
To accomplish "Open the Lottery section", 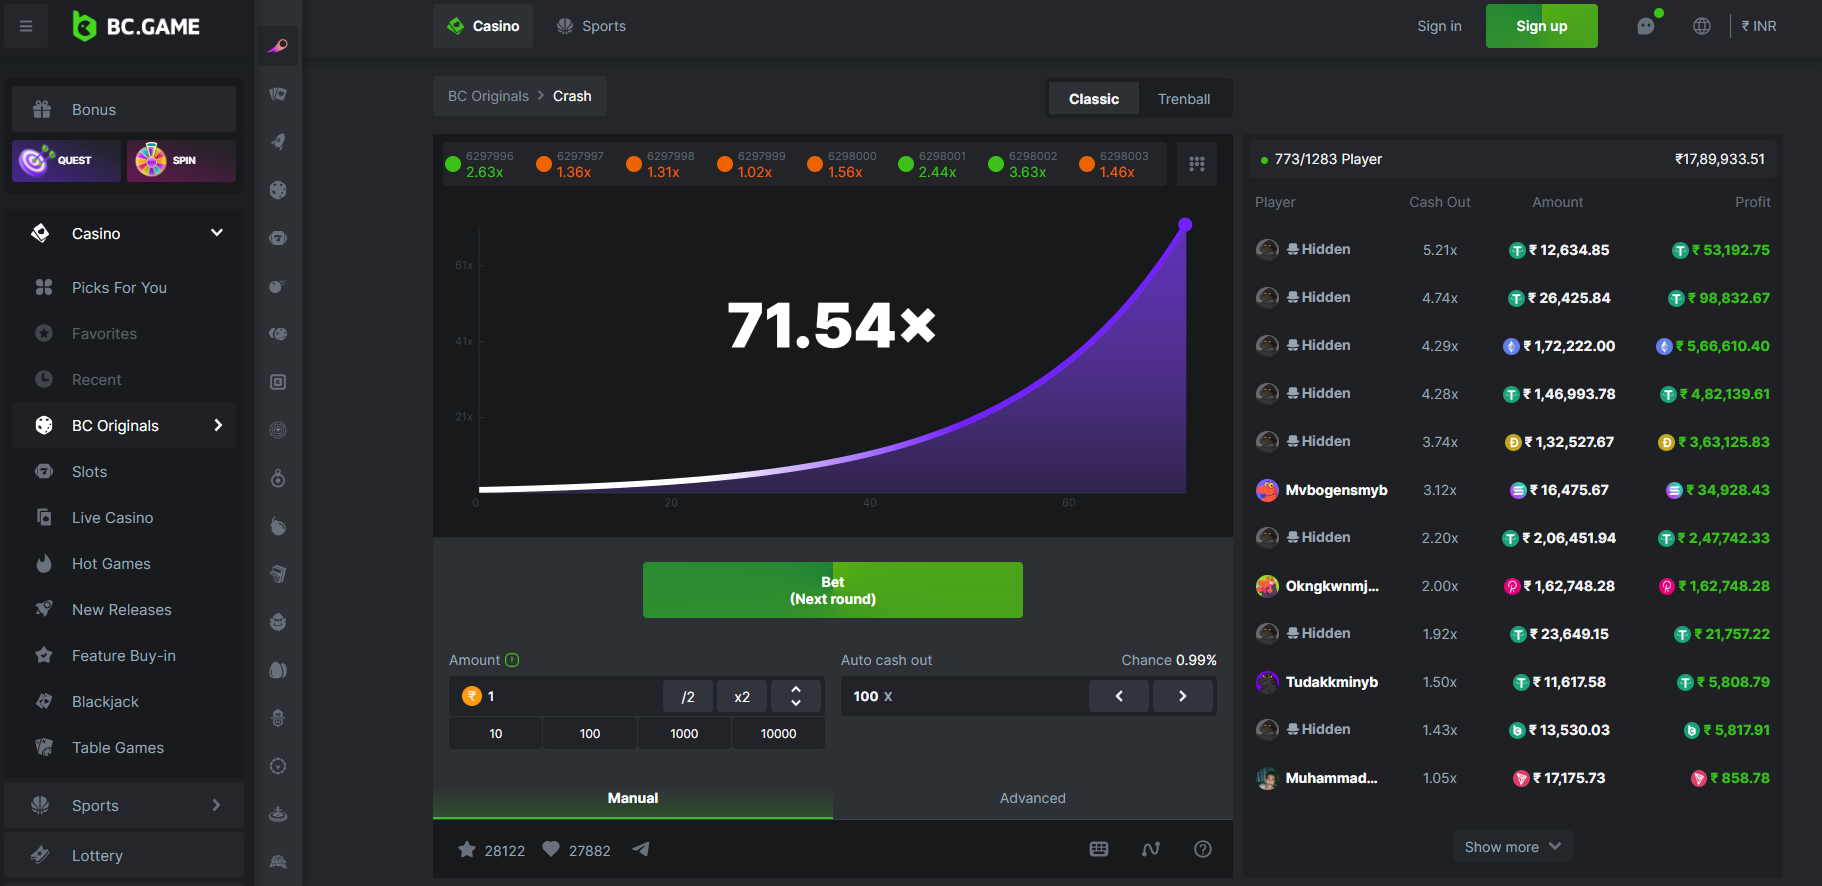I will 124,855.
